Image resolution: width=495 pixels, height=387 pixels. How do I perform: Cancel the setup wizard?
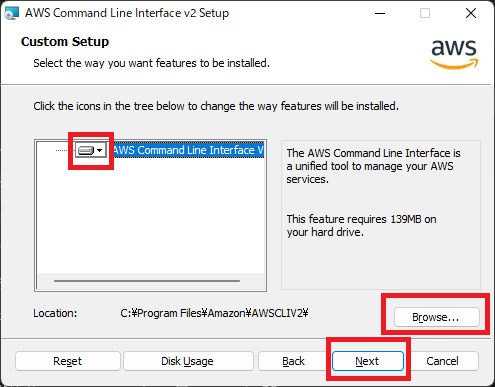(442, 361)
